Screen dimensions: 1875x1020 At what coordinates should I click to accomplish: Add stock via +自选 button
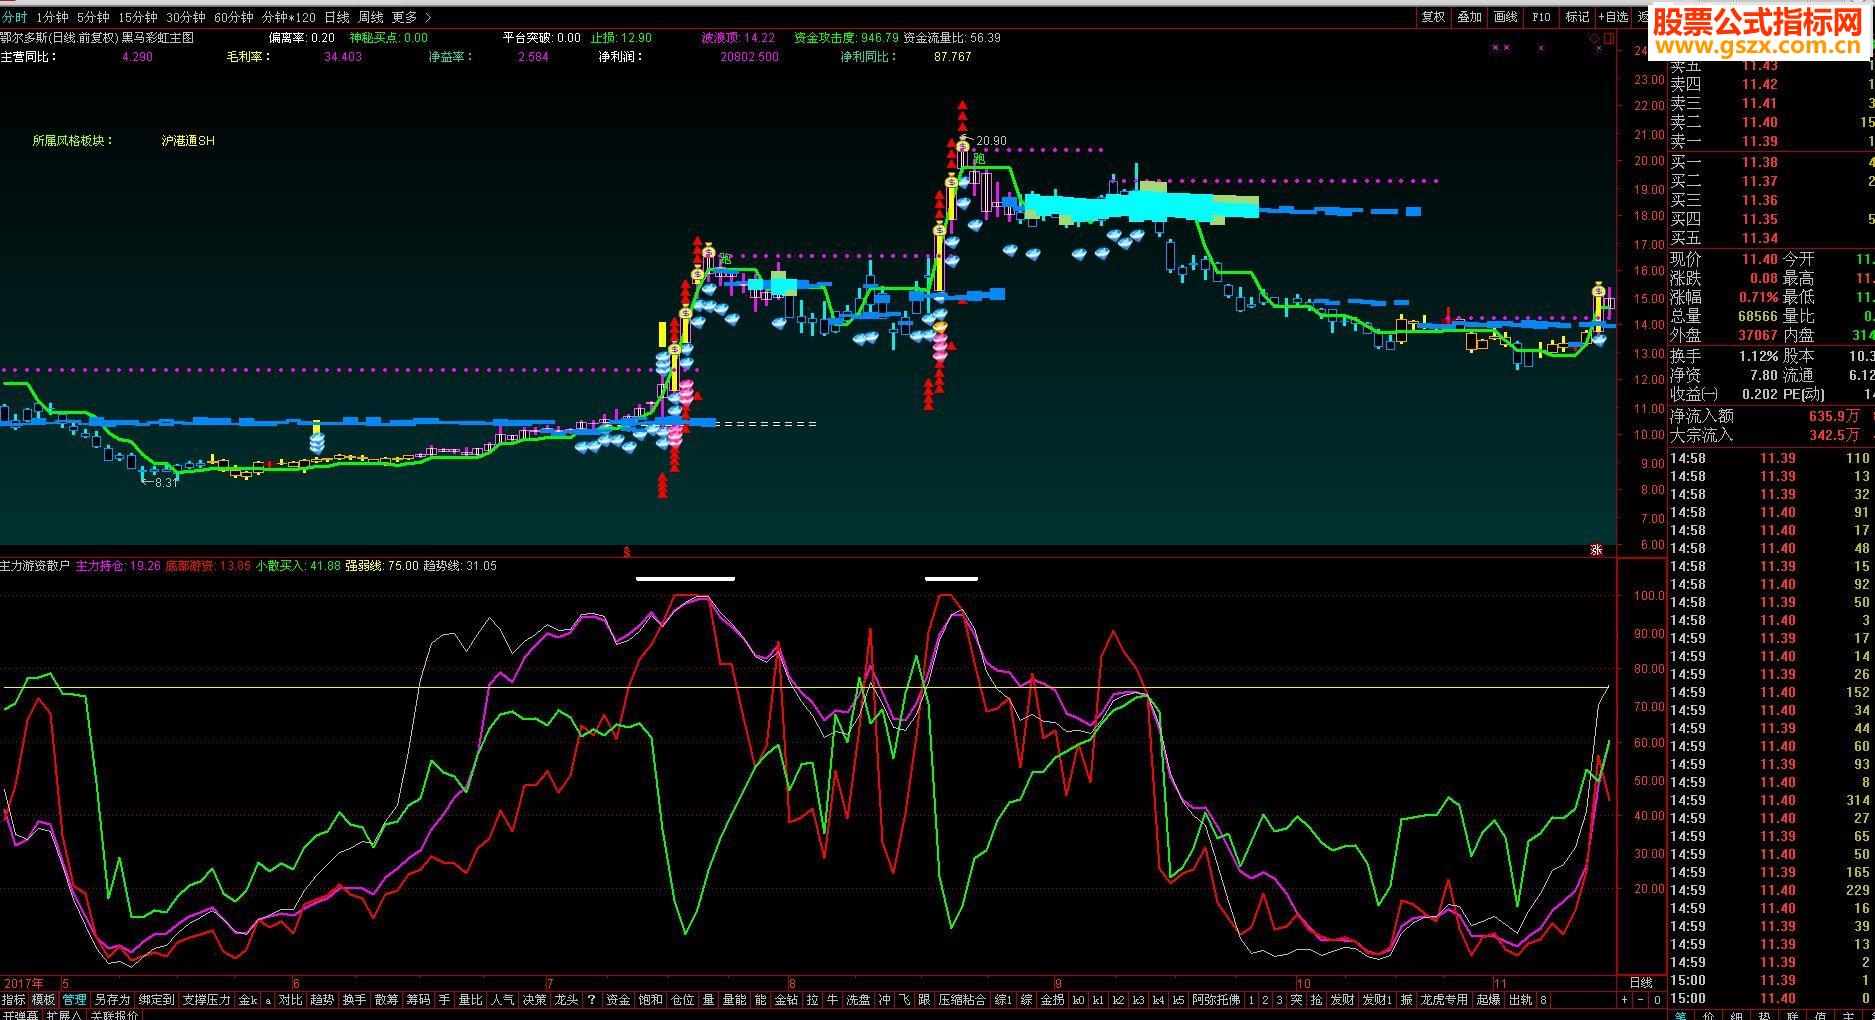coord(1613,17)
